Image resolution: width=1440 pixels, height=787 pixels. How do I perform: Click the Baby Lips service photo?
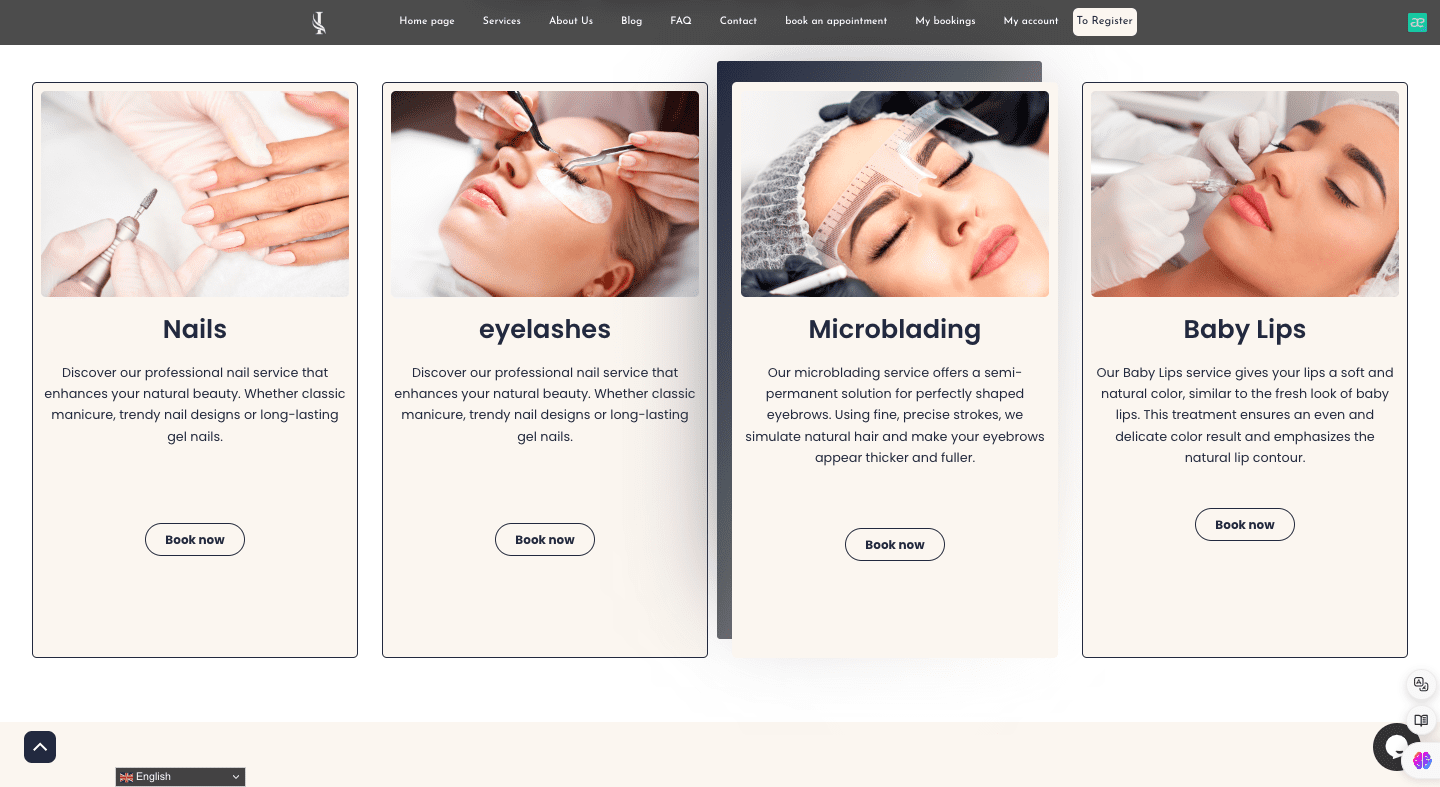[x=1245, y=194]
